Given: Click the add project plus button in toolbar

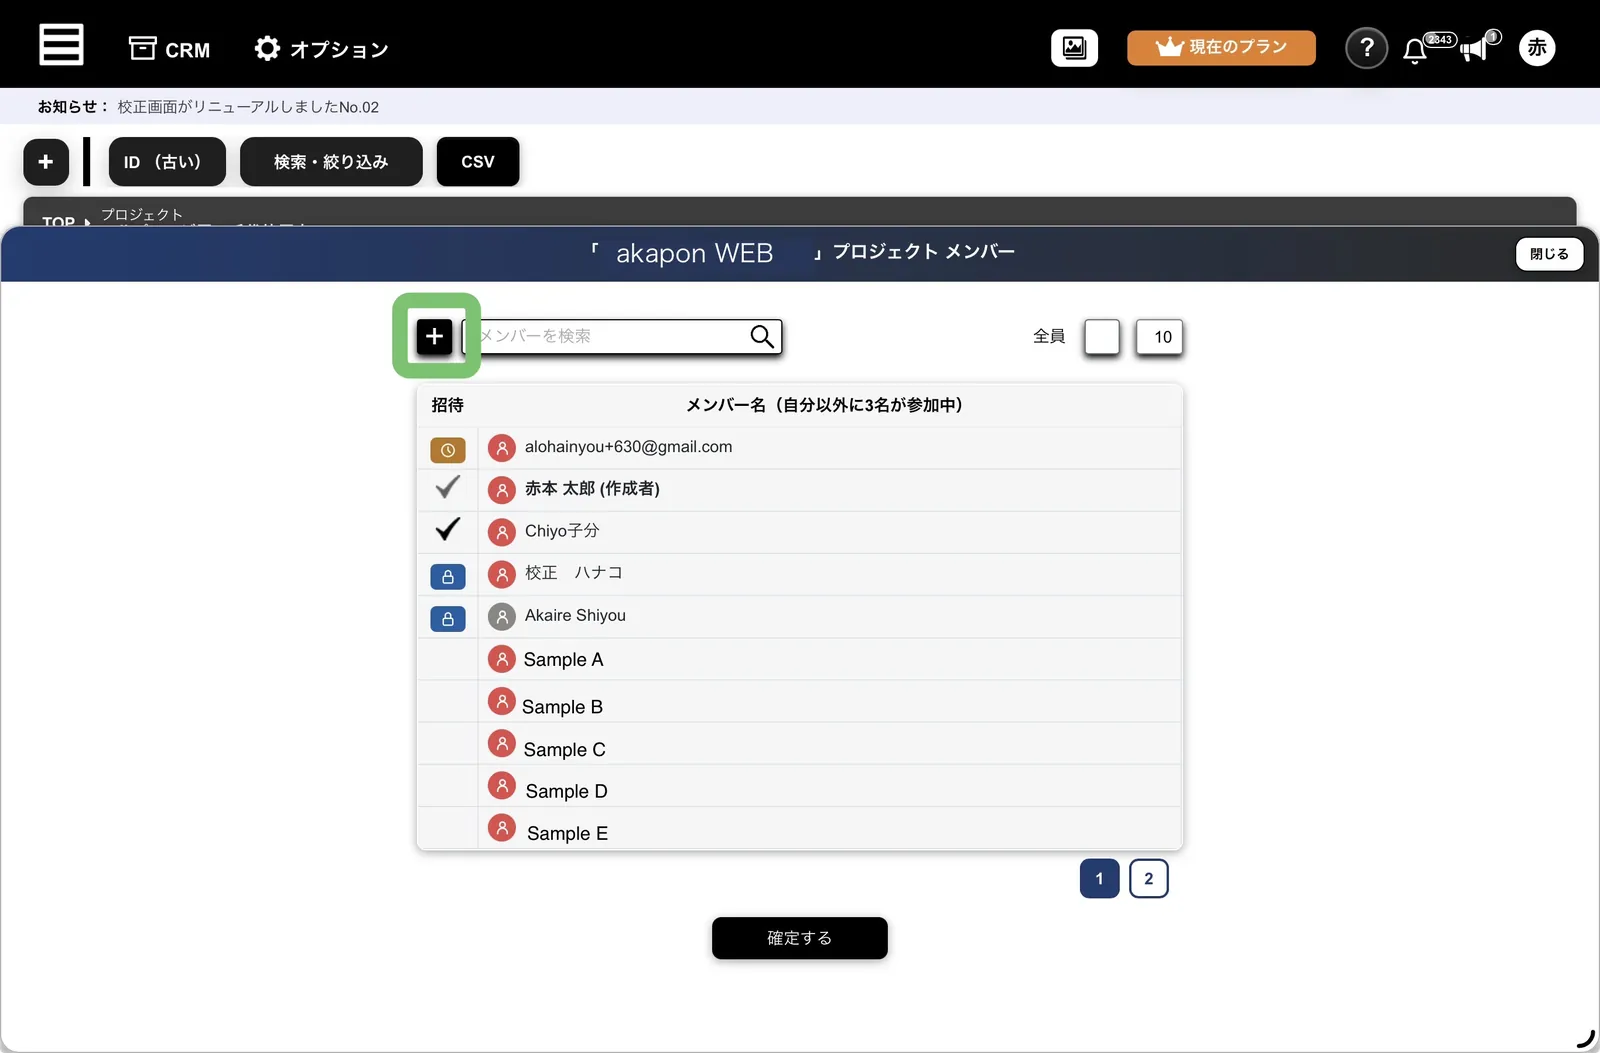Looking at the screenshot, I should coord(46,161).
